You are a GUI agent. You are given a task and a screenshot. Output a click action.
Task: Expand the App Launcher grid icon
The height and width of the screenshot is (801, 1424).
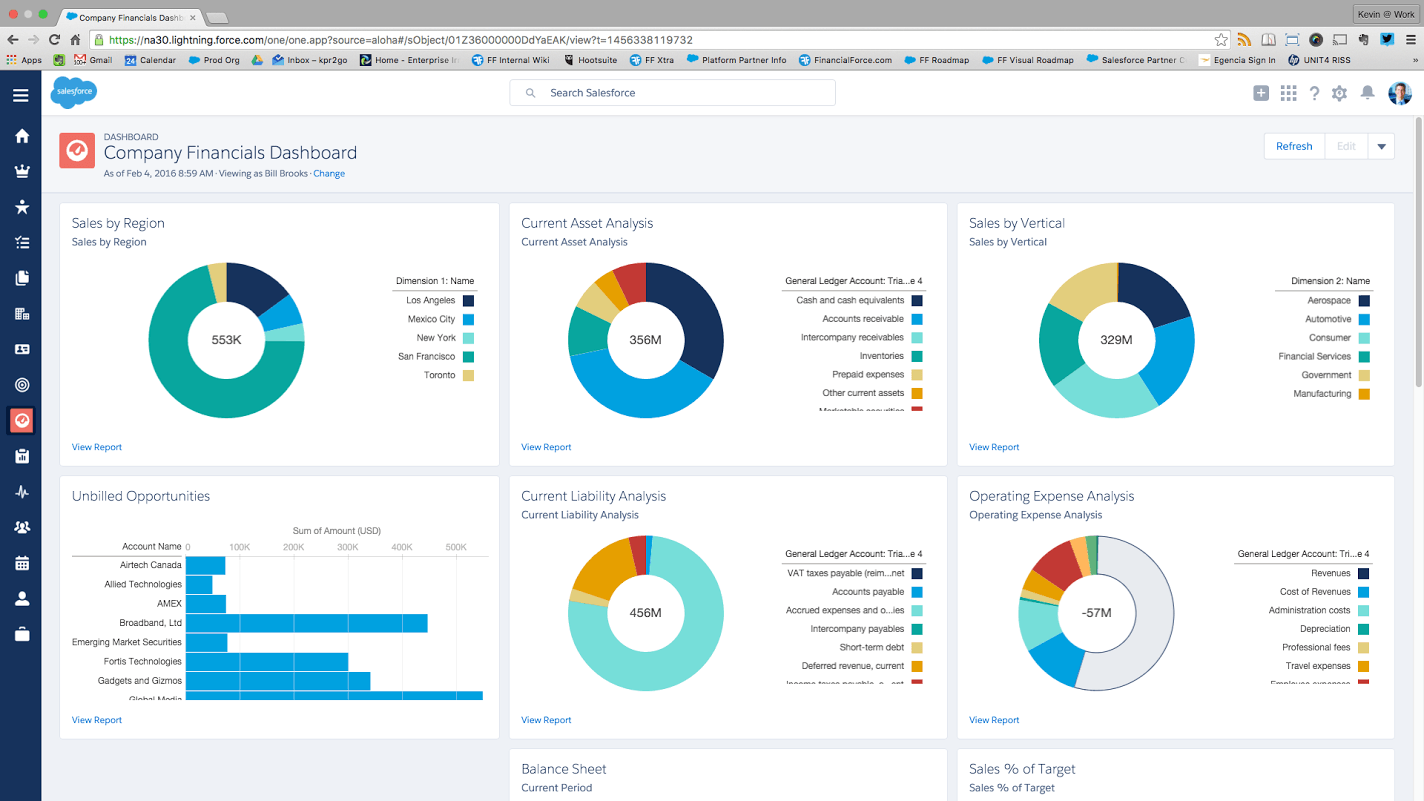(x=1288, y=92)
